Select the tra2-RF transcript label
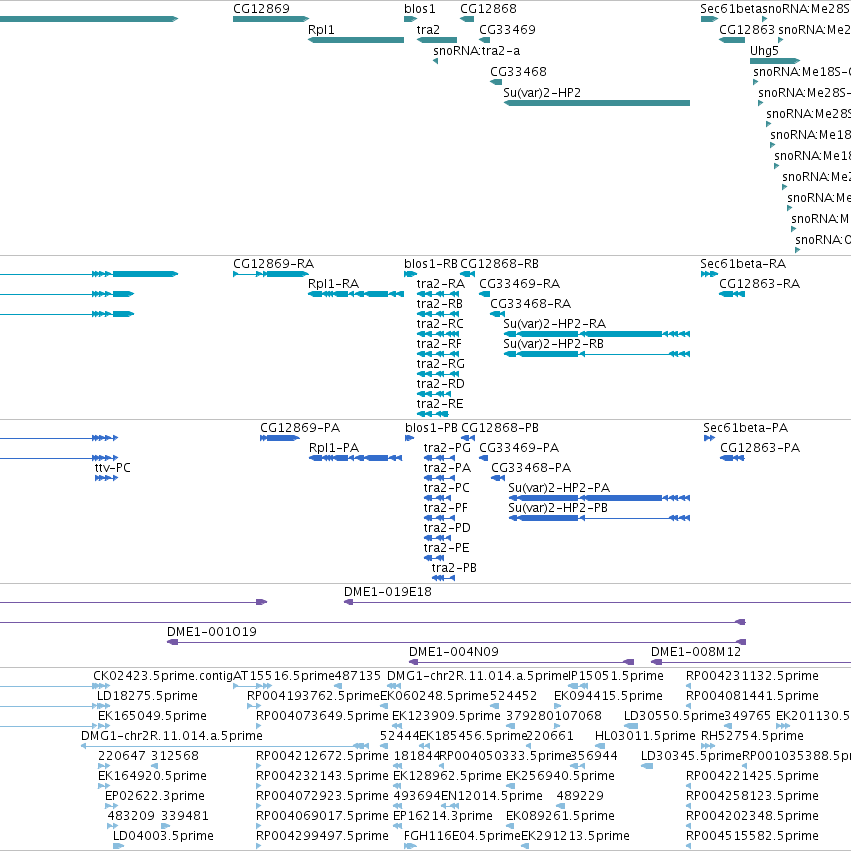Image resolution: width=851 pixels, height=851 pixels. pyautogui.click(x=439, y=344)
